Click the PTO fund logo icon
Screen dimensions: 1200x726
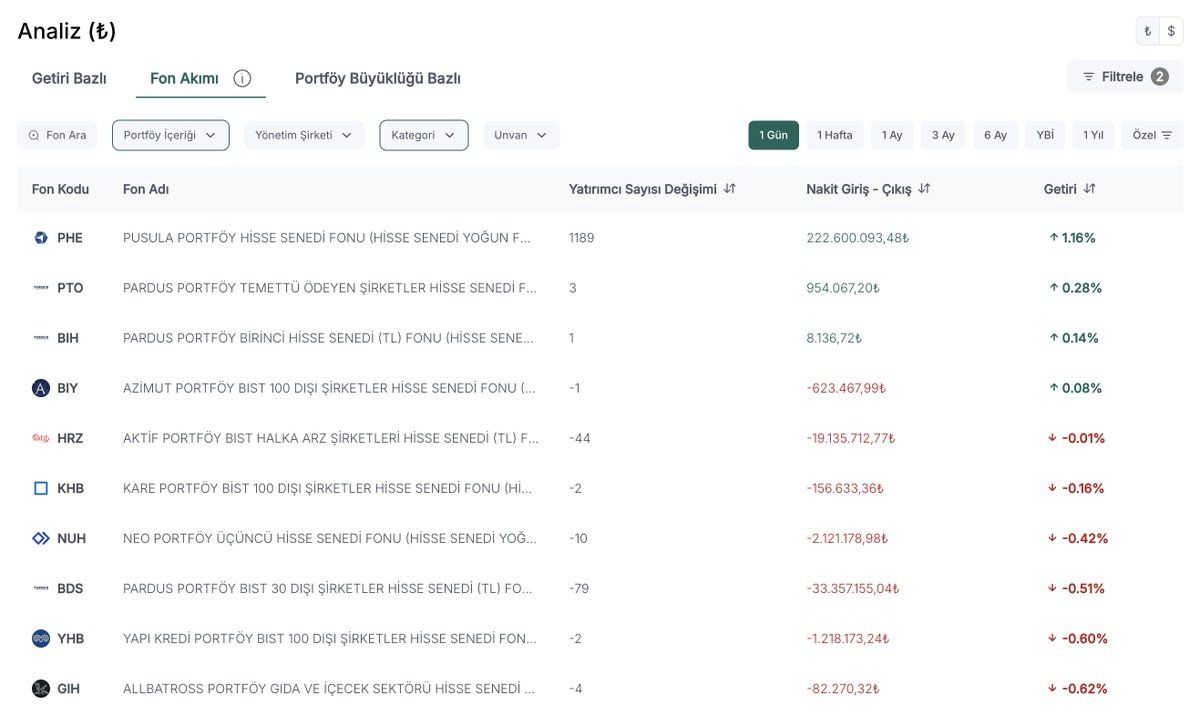(x=40, y=288)
